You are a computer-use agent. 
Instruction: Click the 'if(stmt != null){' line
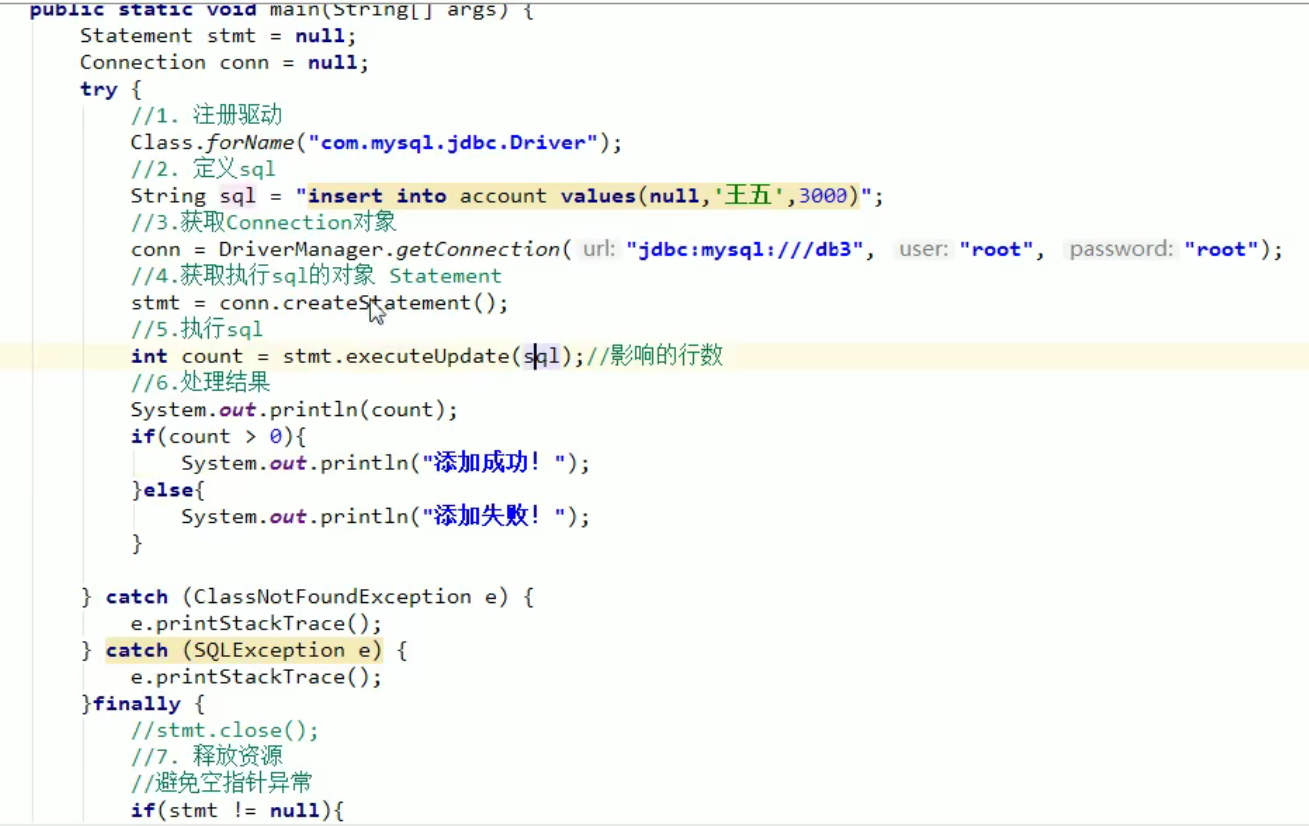(237, 810)
